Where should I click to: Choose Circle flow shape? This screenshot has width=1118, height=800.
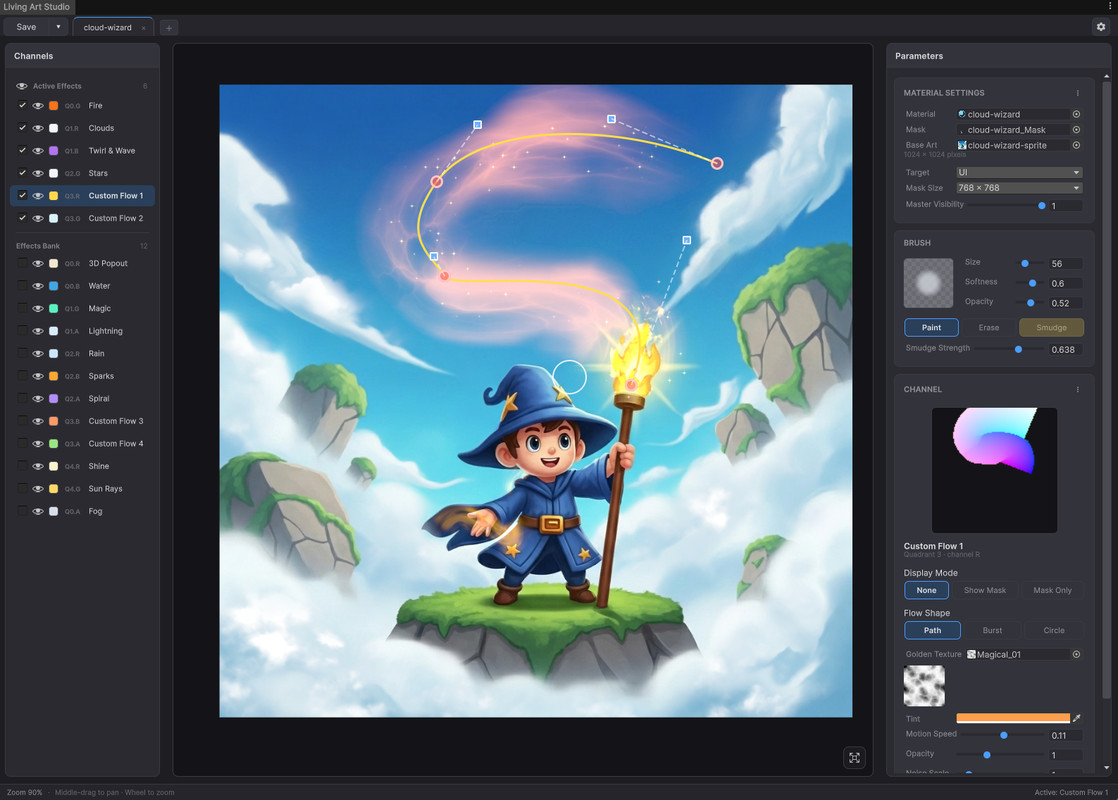[1054, 630]
